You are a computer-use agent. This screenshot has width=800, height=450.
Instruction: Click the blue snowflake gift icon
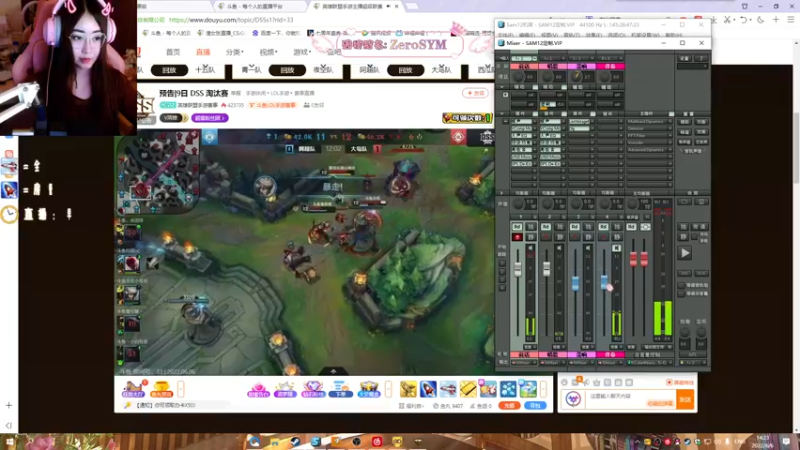click(x=508, y=389)
